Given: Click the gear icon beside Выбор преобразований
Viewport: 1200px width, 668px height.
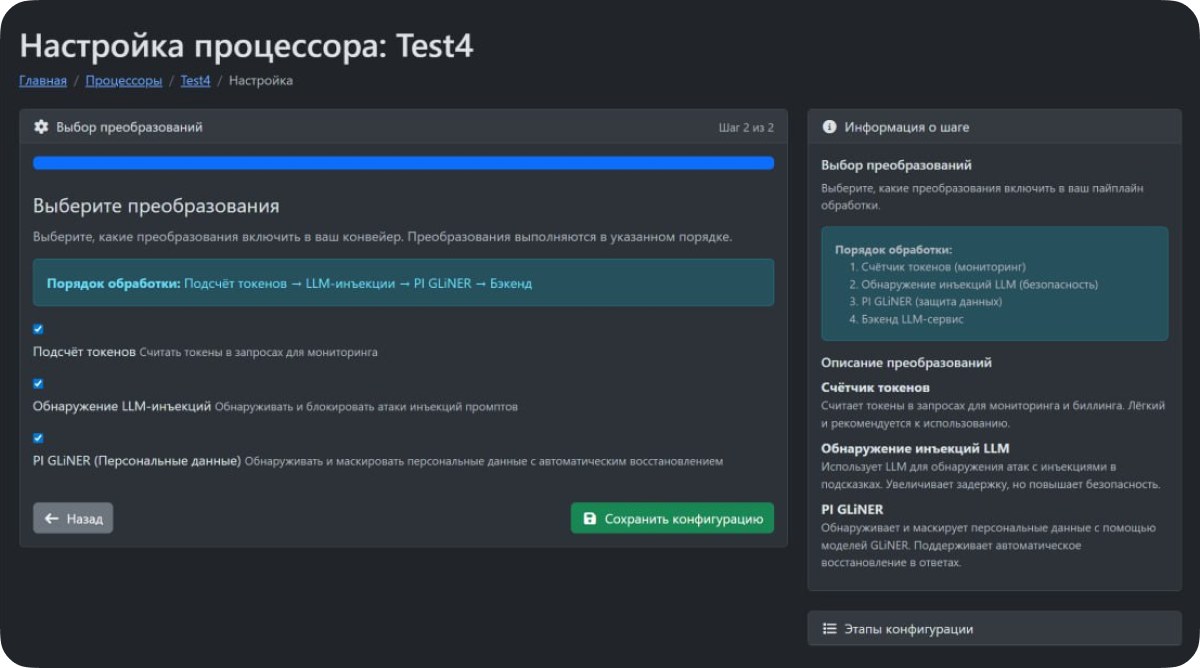Looking at the screenshot, I should pyautogui.click(x=41, y=127).
